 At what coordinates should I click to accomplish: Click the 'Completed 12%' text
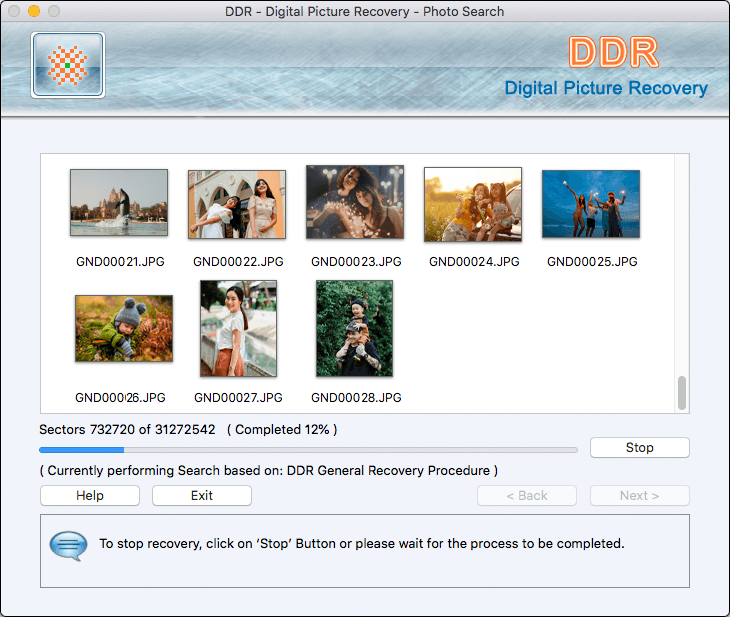coord(282,429)
